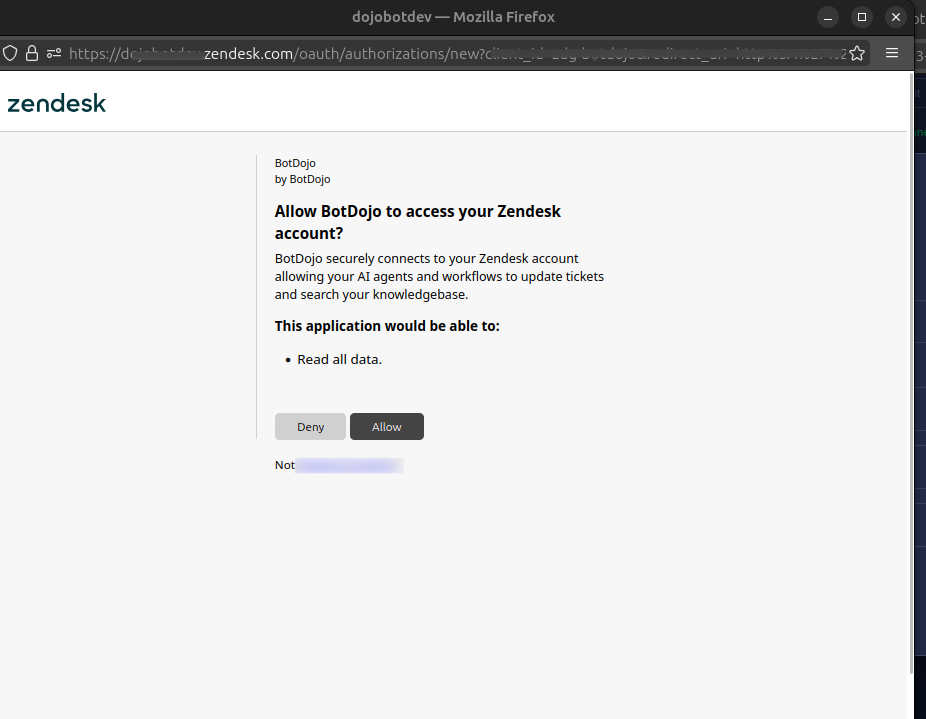926x719 pixels.
Task: Click the page vertical scrollbar
Action: (910, 372)
